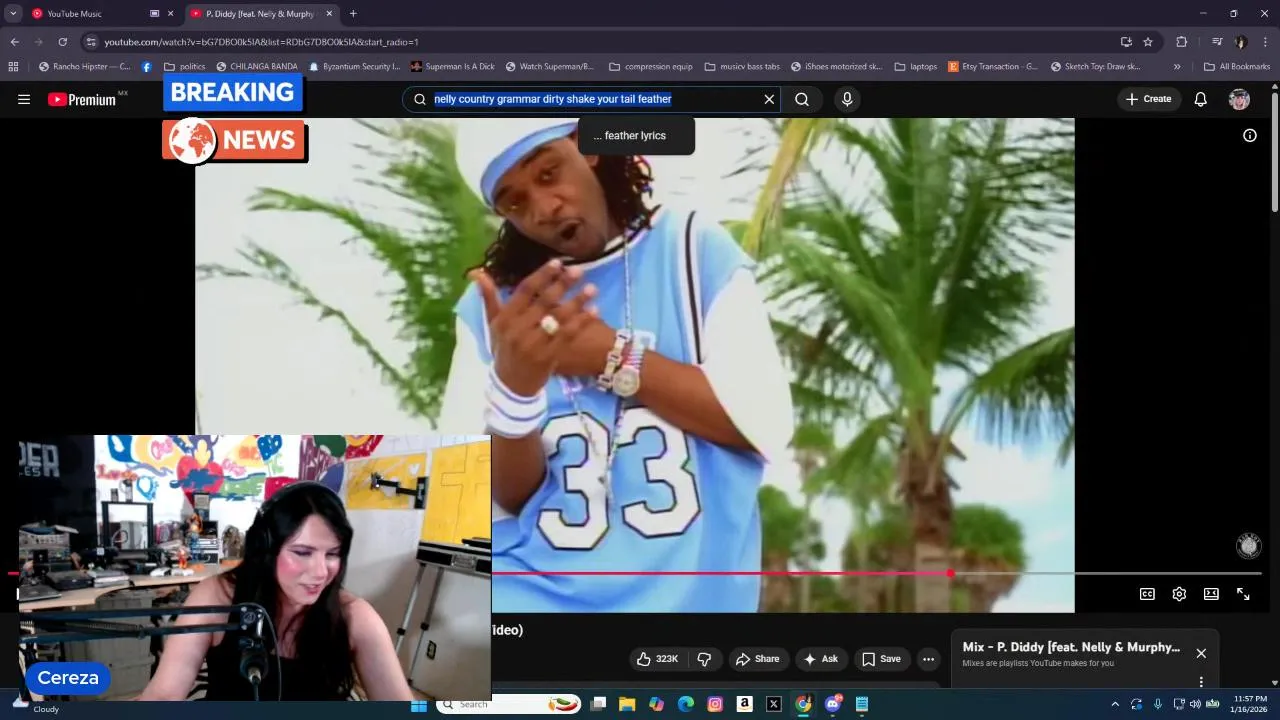Open the Ask AI button

pos(821,659)
